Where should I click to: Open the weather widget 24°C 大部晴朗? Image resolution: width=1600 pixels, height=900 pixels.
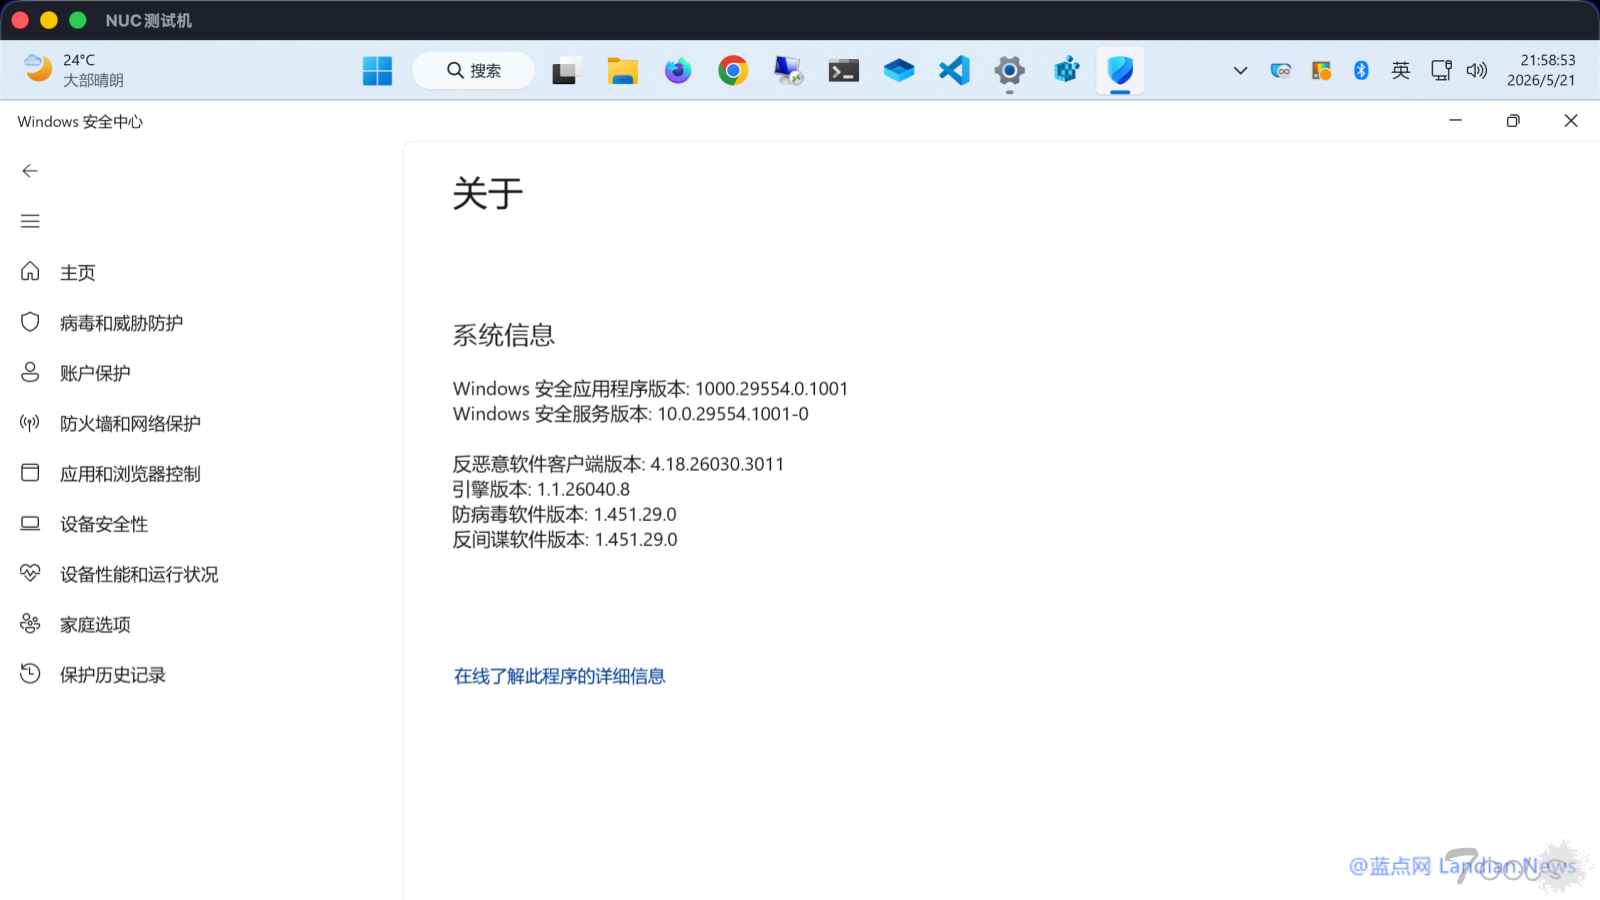(x=74, y=70)
